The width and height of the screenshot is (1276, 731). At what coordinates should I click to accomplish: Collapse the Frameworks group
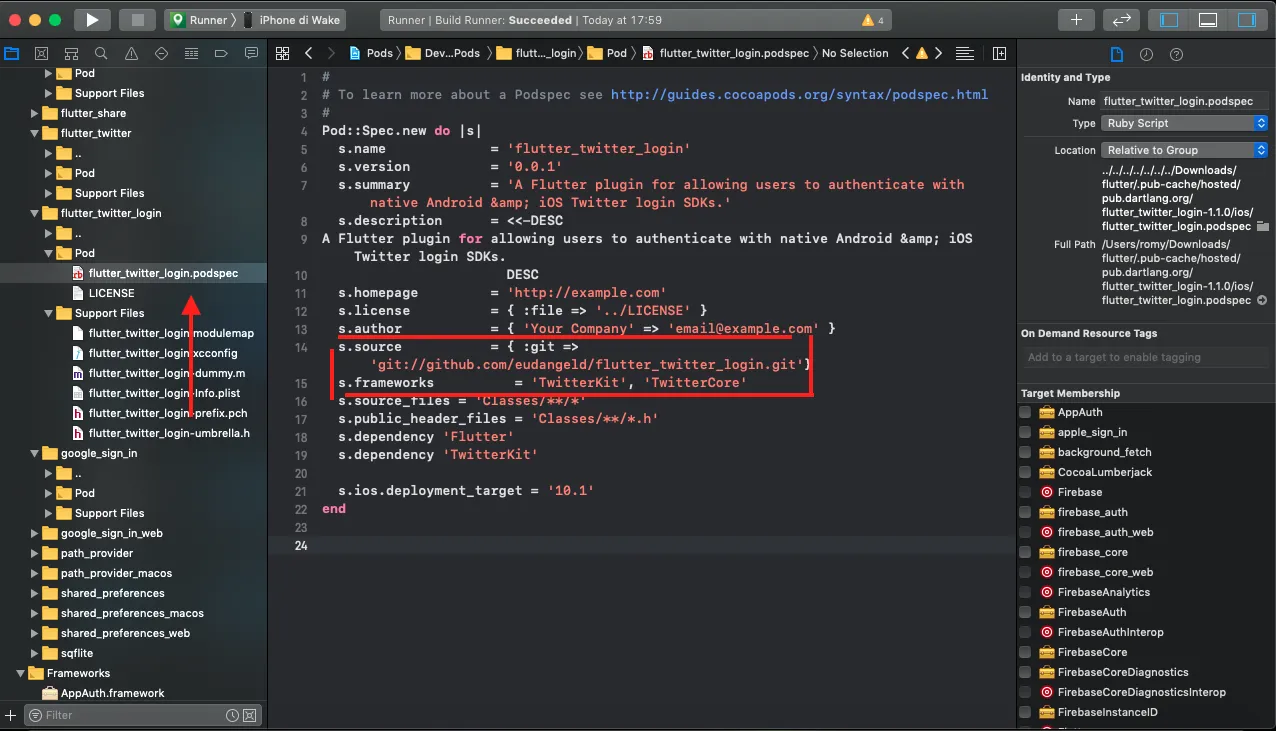click(21, 673)
